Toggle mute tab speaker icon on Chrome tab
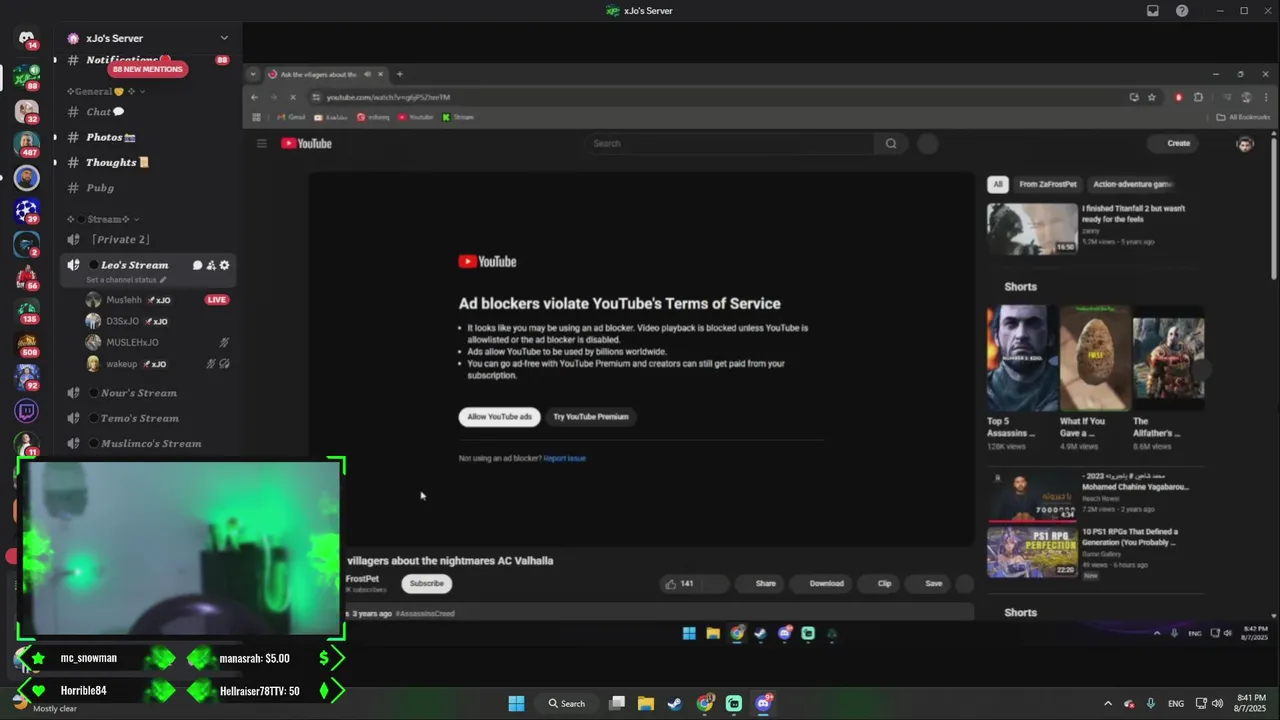Screen dimensions: 1280x720 pos(367,74)
